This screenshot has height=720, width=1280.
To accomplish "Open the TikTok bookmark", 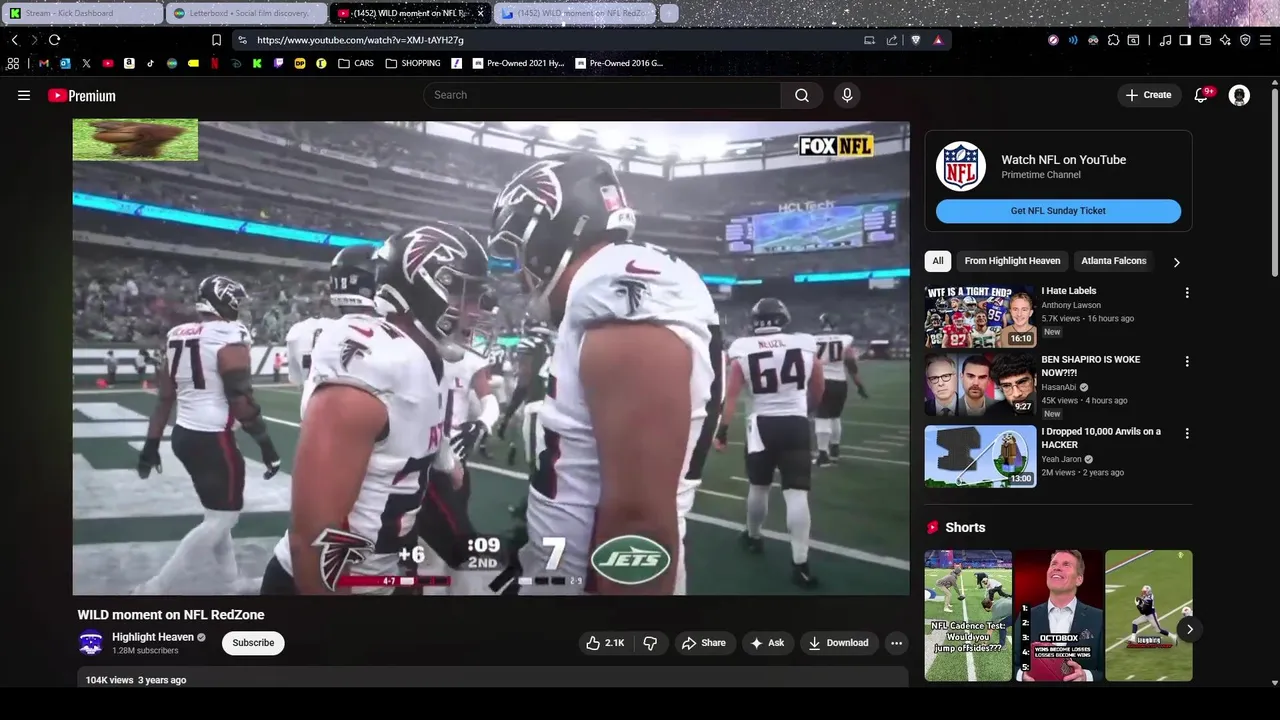I will point(151,63).
